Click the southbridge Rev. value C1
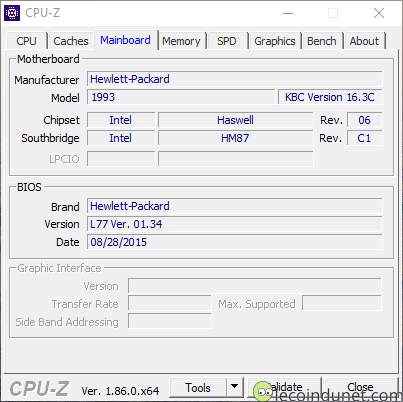 (365, 138)
